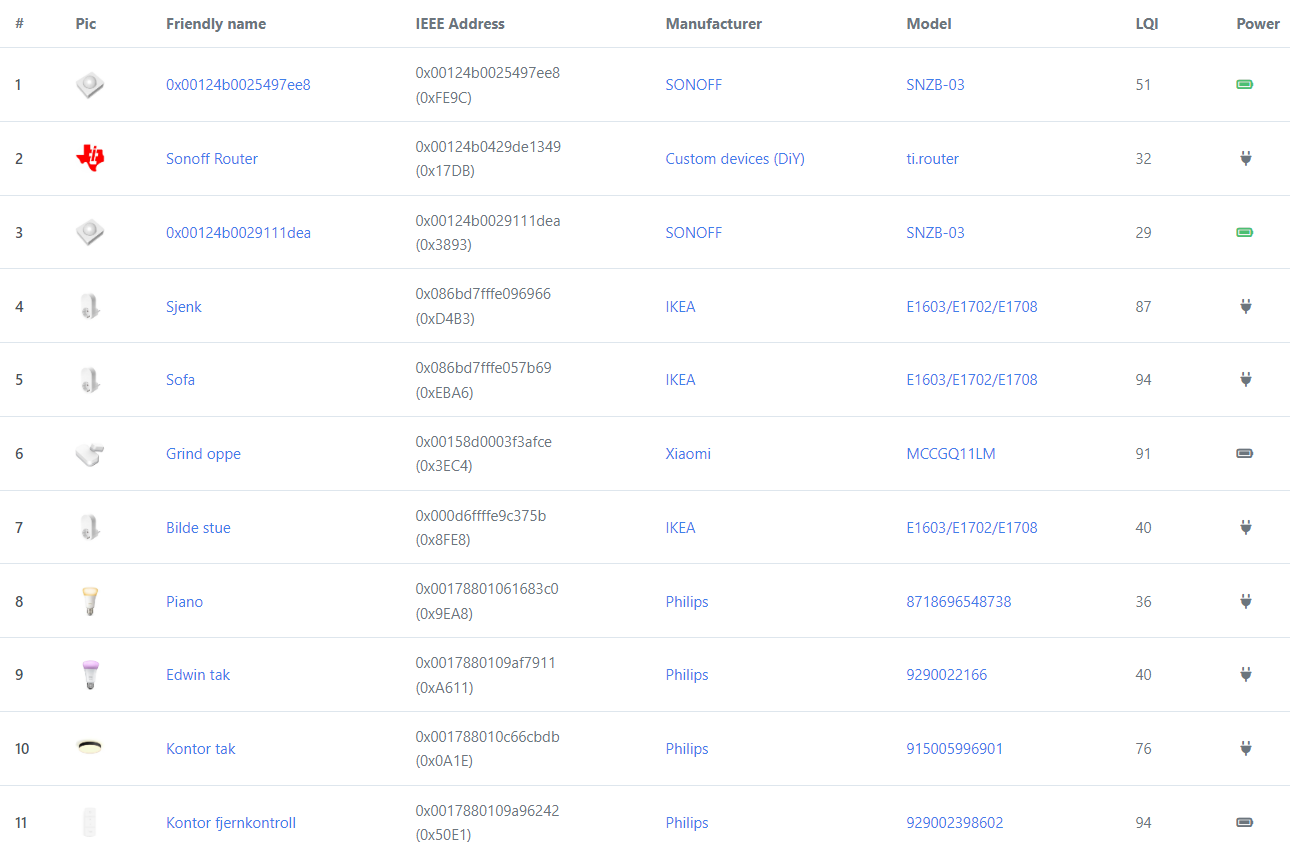Click the Custom devices (DiY) manufacturer link
This screenshot has height=857, width=1290.
click(735, 158)
